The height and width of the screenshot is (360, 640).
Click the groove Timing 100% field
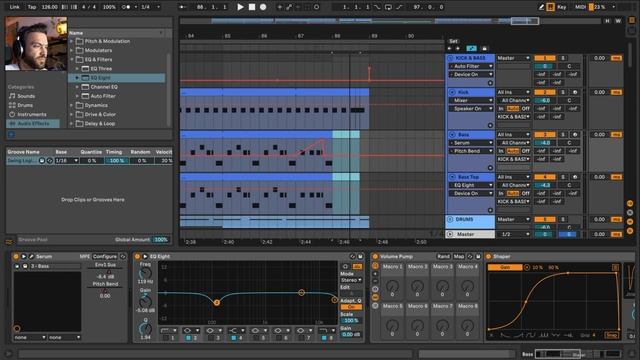point(116,161)
